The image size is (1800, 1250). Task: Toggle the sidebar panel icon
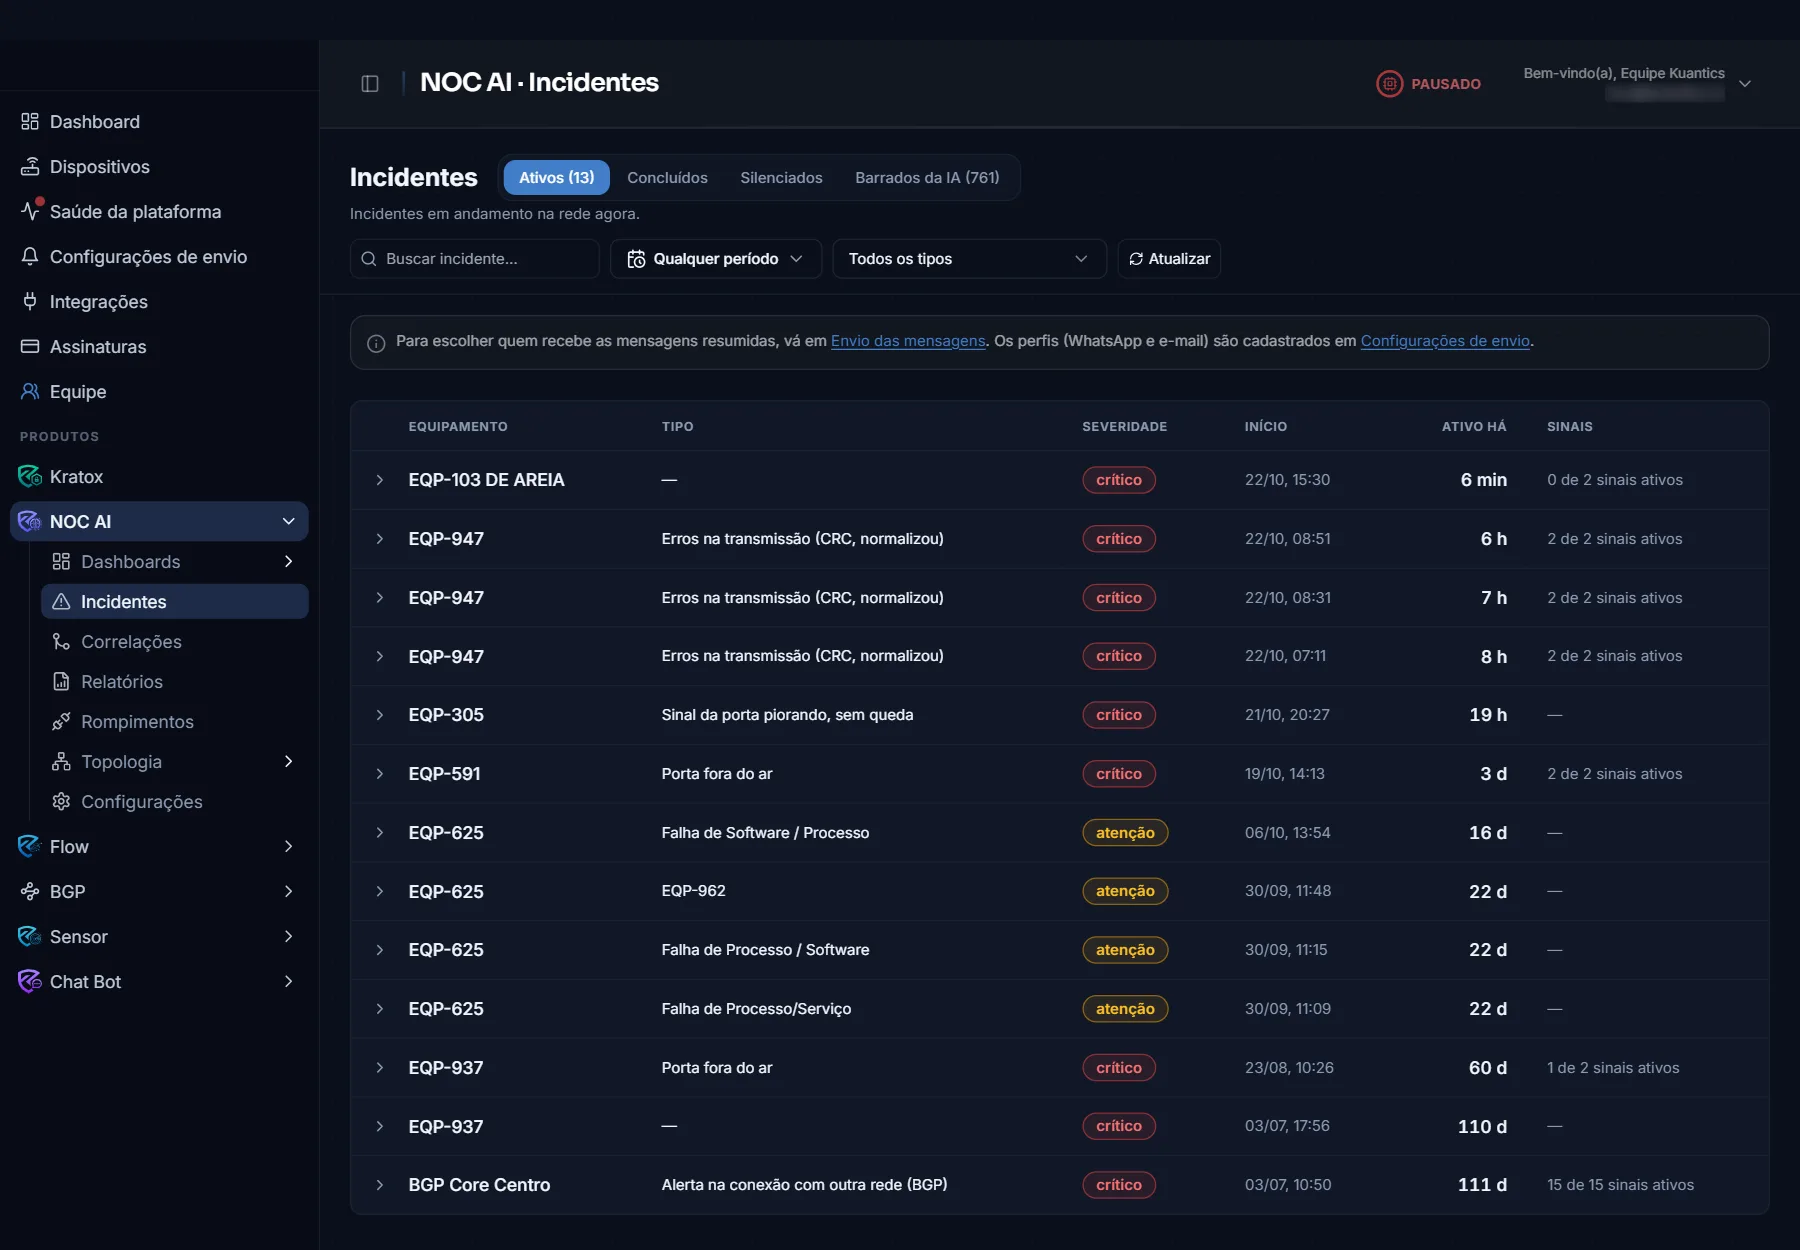(370, 83)
